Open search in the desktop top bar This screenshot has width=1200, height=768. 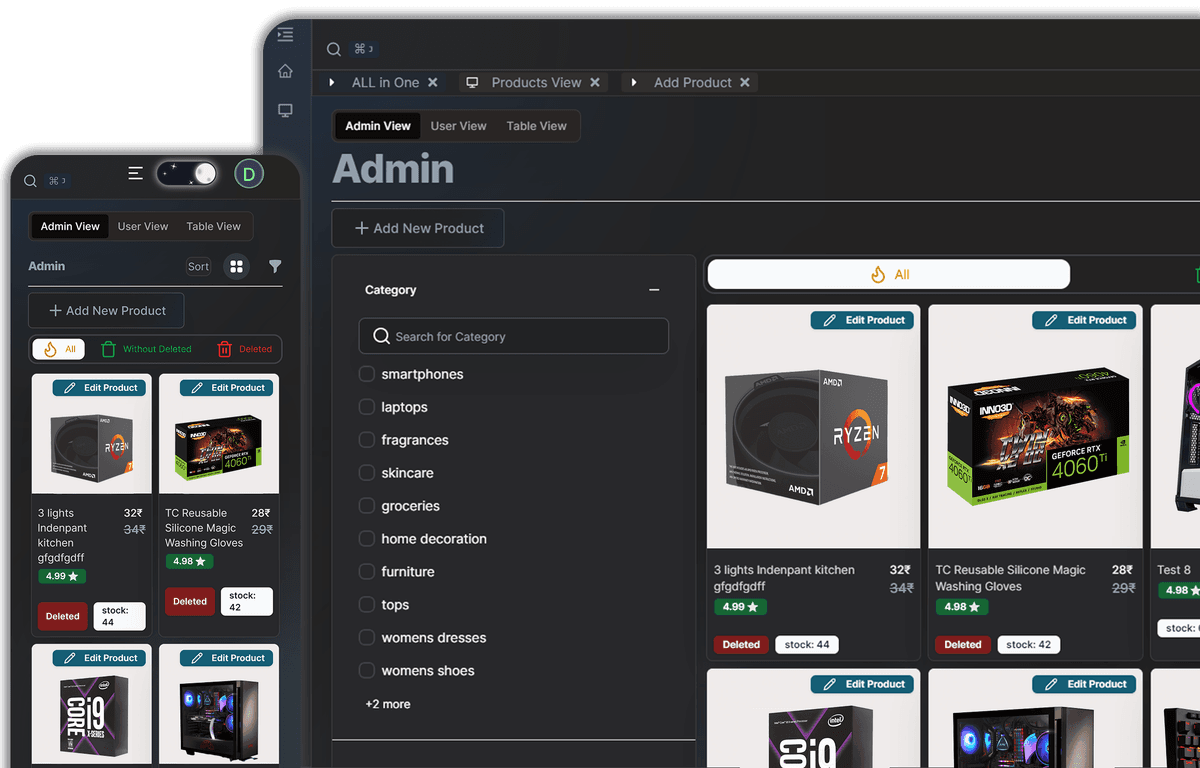(334, 49)
